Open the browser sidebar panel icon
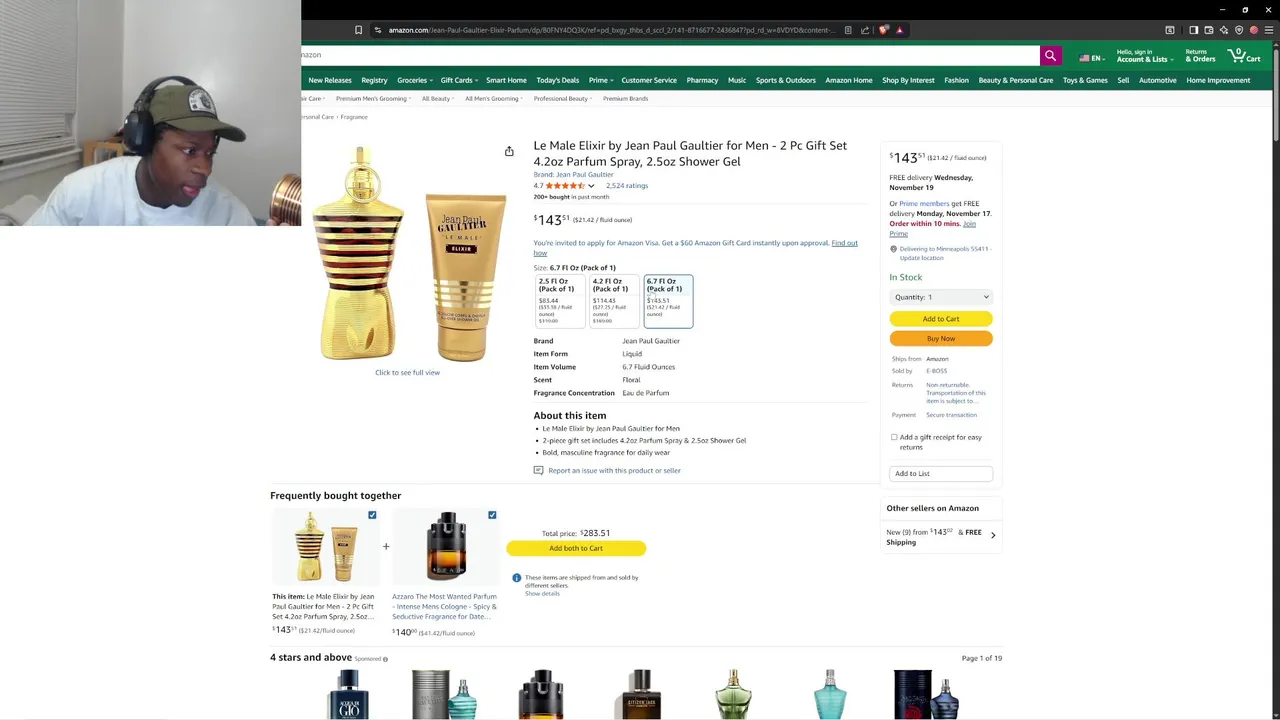This screenshot has width=1280, height=720. [1193, 30]
